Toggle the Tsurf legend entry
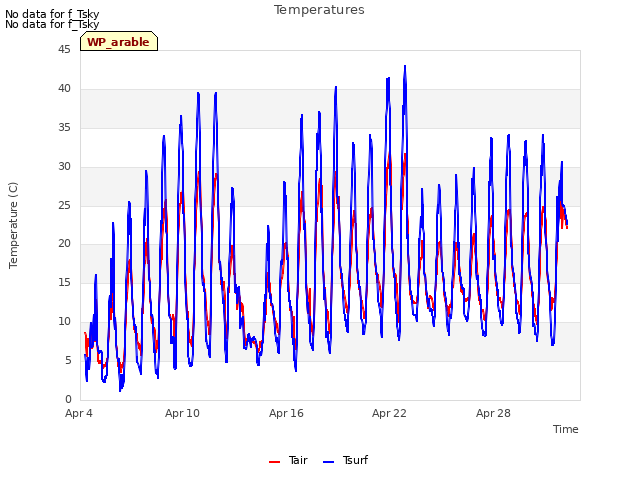The width and height of the screenshot is (640, 480). click(x=345, y=460)
